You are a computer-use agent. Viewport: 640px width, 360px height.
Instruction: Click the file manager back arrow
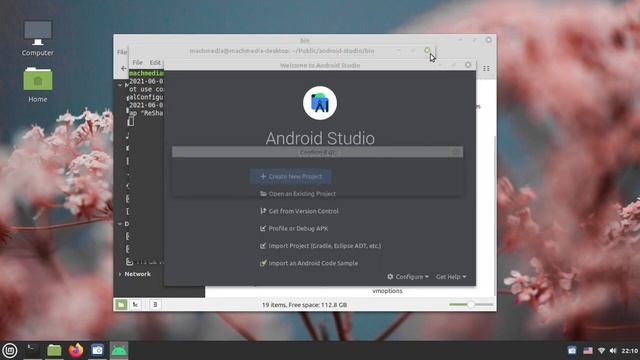tap(124, 69)
